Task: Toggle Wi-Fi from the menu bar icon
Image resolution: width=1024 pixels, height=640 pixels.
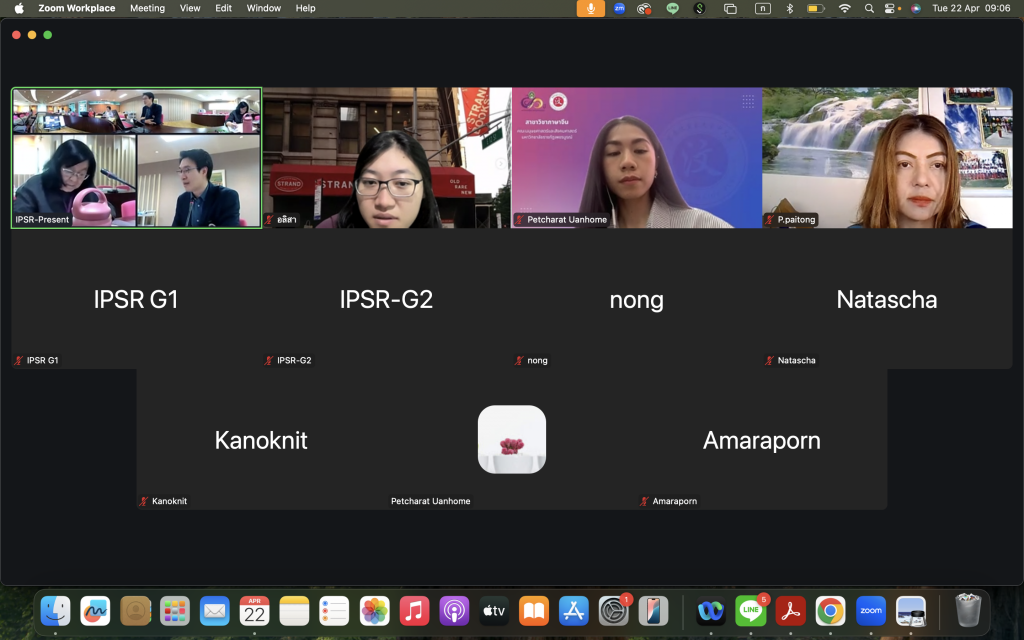Action: point(844,8)
